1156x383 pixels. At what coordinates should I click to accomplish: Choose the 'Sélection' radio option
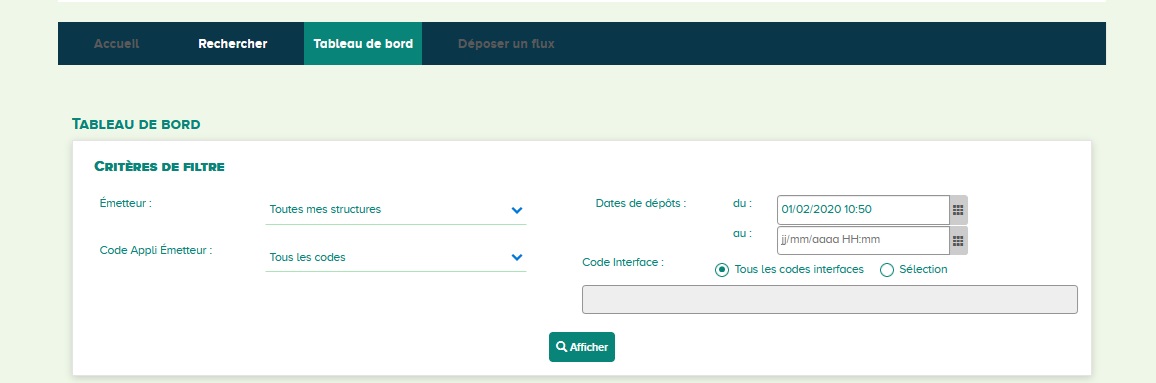click(x=887, y=270)
